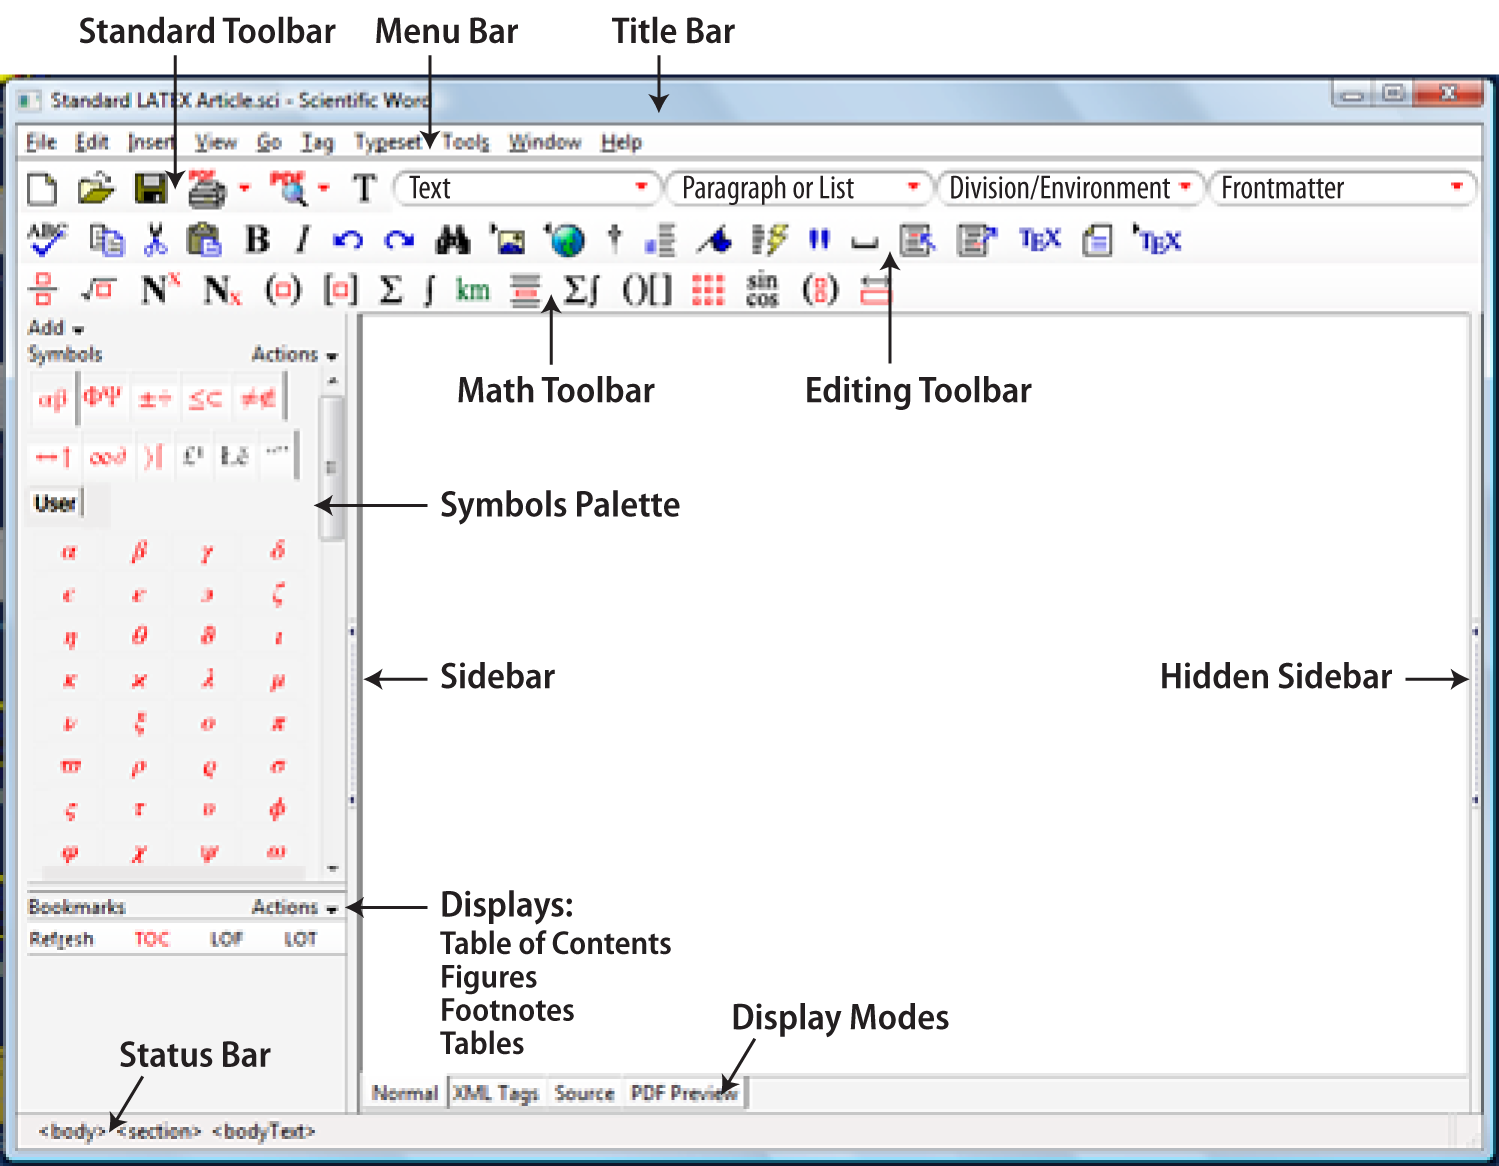Select the lowercase Greek αβ symbol group

point(53,399)
